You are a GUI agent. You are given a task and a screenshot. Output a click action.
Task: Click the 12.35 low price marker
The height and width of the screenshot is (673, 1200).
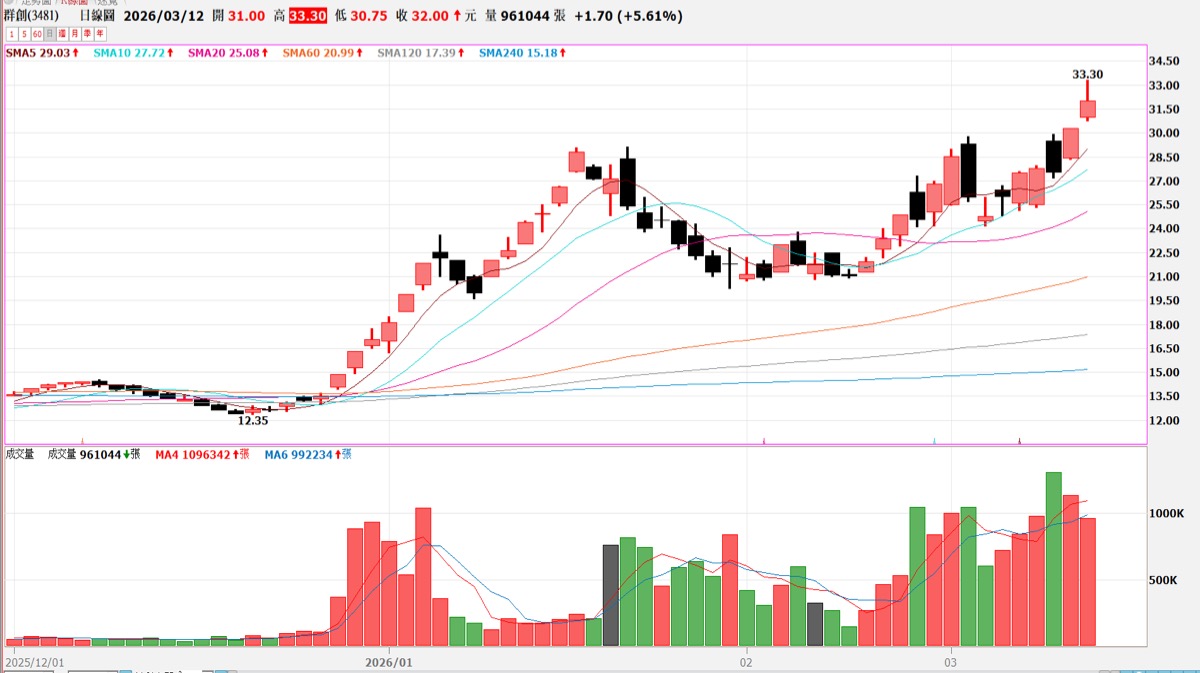pos(252,421)
